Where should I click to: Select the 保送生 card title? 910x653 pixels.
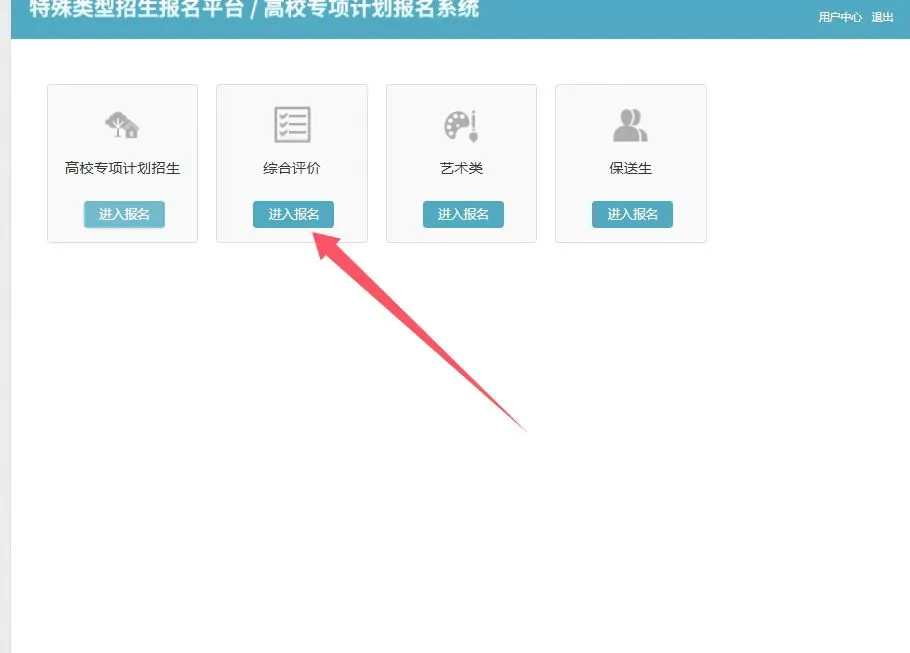[630, 168]
